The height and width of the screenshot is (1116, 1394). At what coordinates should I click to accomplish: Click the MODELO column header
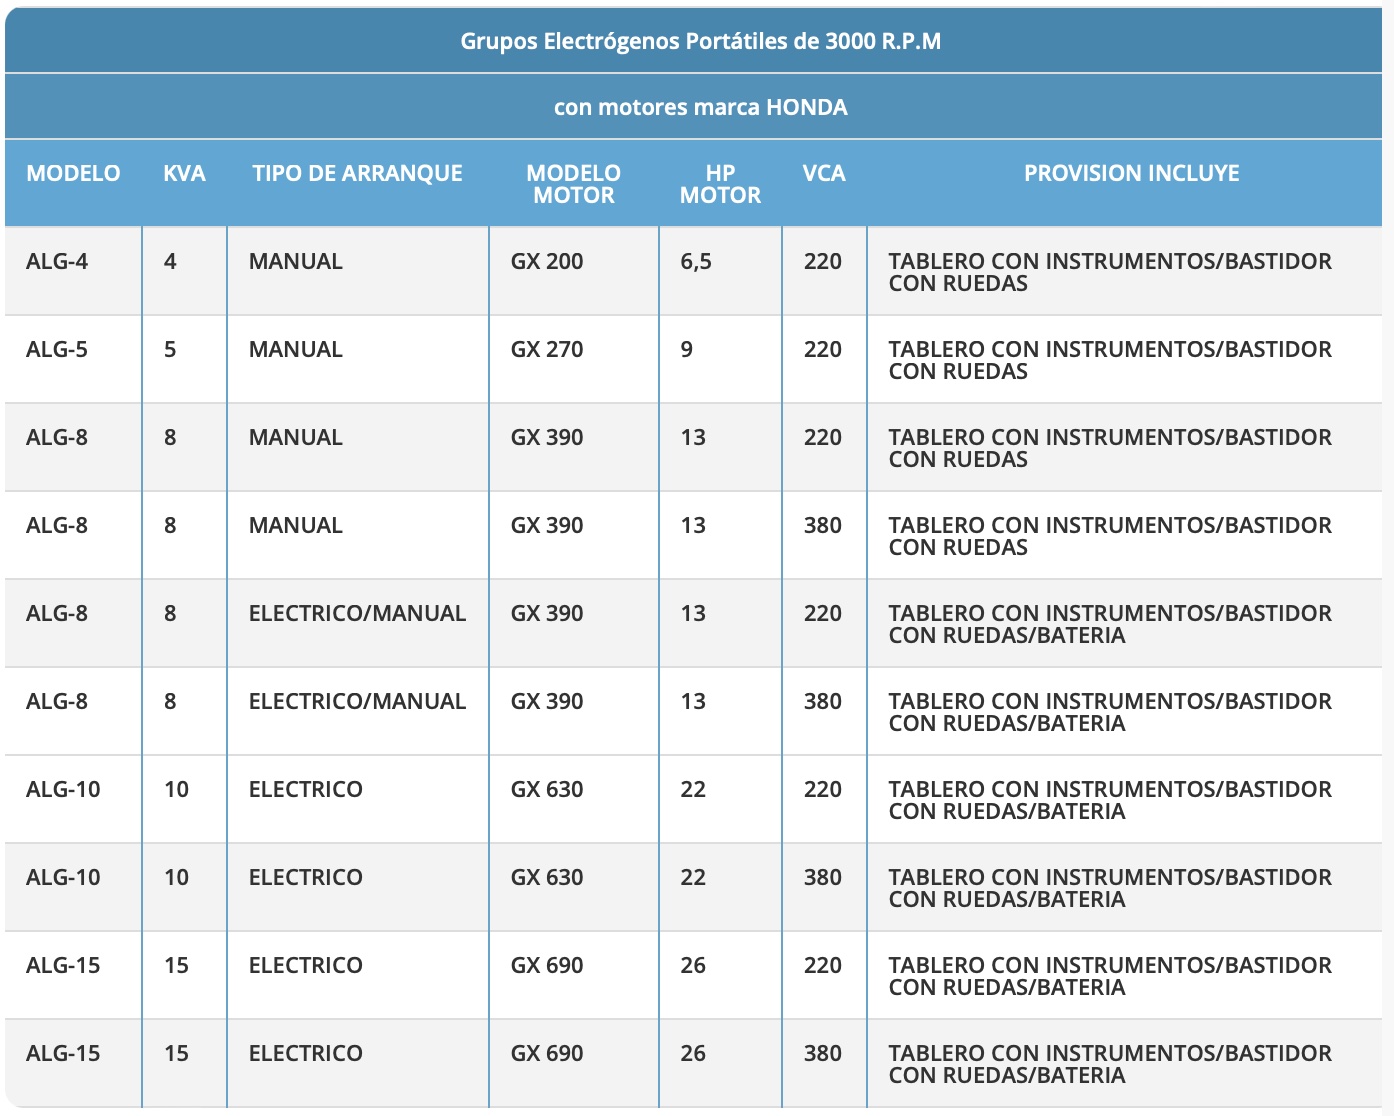(73, 173)
